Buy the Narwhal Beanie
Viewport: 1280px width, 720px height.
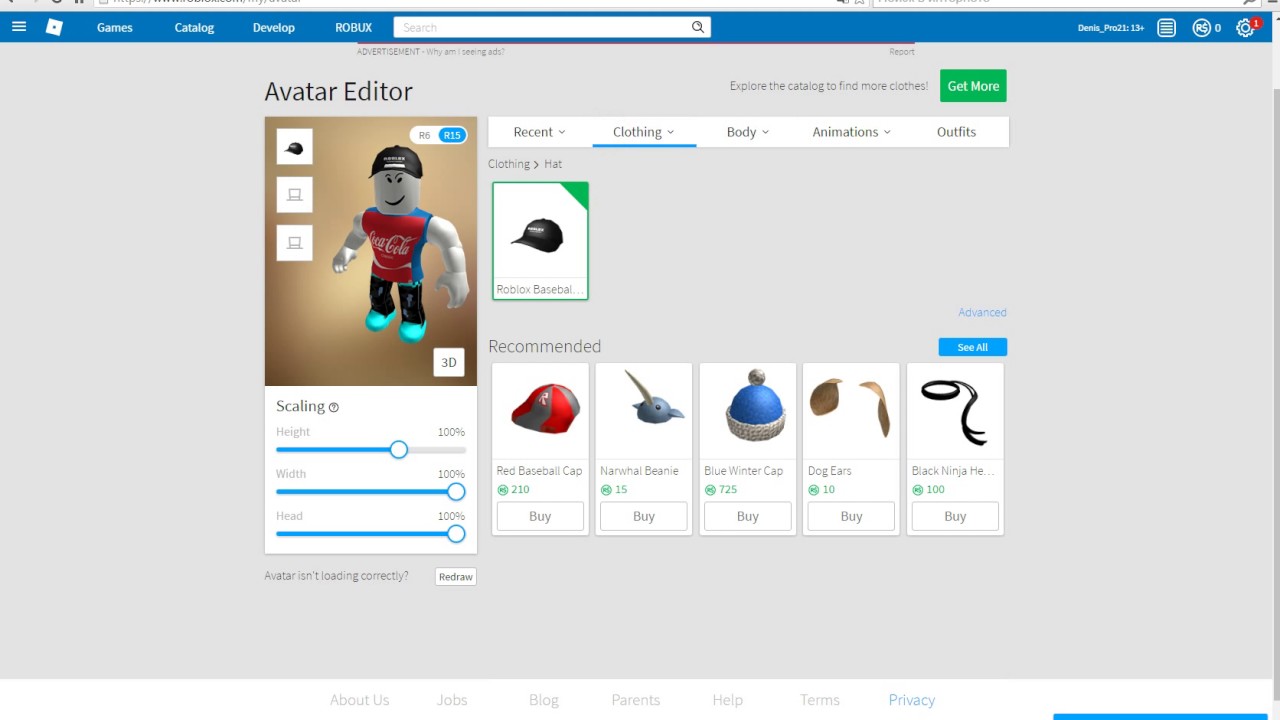pos(644,516)
